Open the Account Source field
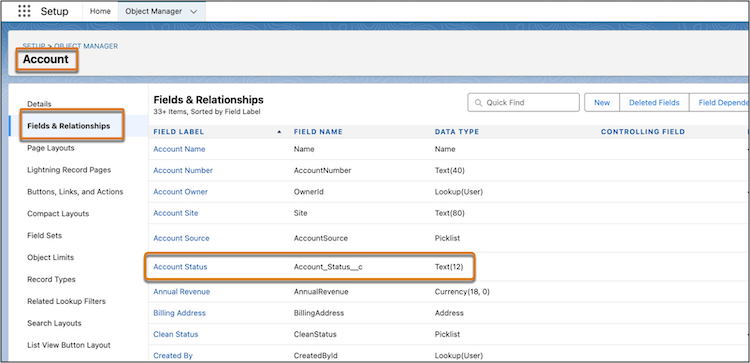Viewport: 750px width, 363px height. 181,238
